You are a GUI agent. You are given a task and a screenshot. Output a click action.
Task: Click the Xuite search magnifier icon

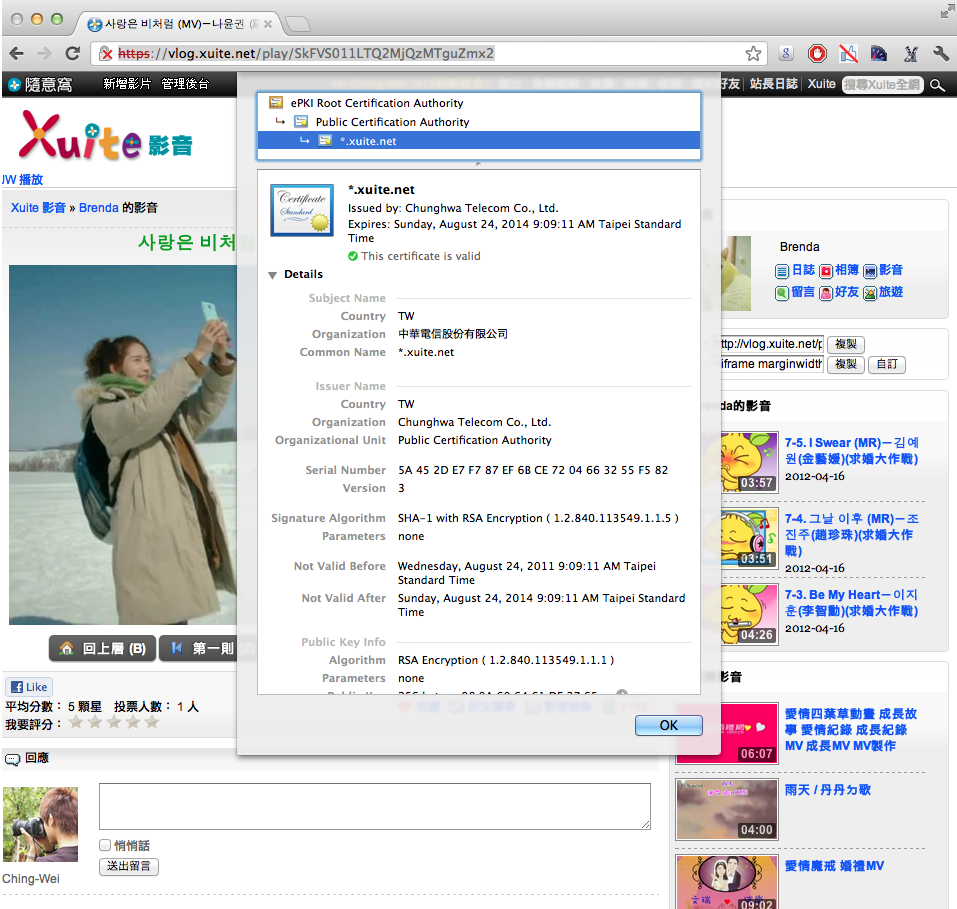click(937, 85)
